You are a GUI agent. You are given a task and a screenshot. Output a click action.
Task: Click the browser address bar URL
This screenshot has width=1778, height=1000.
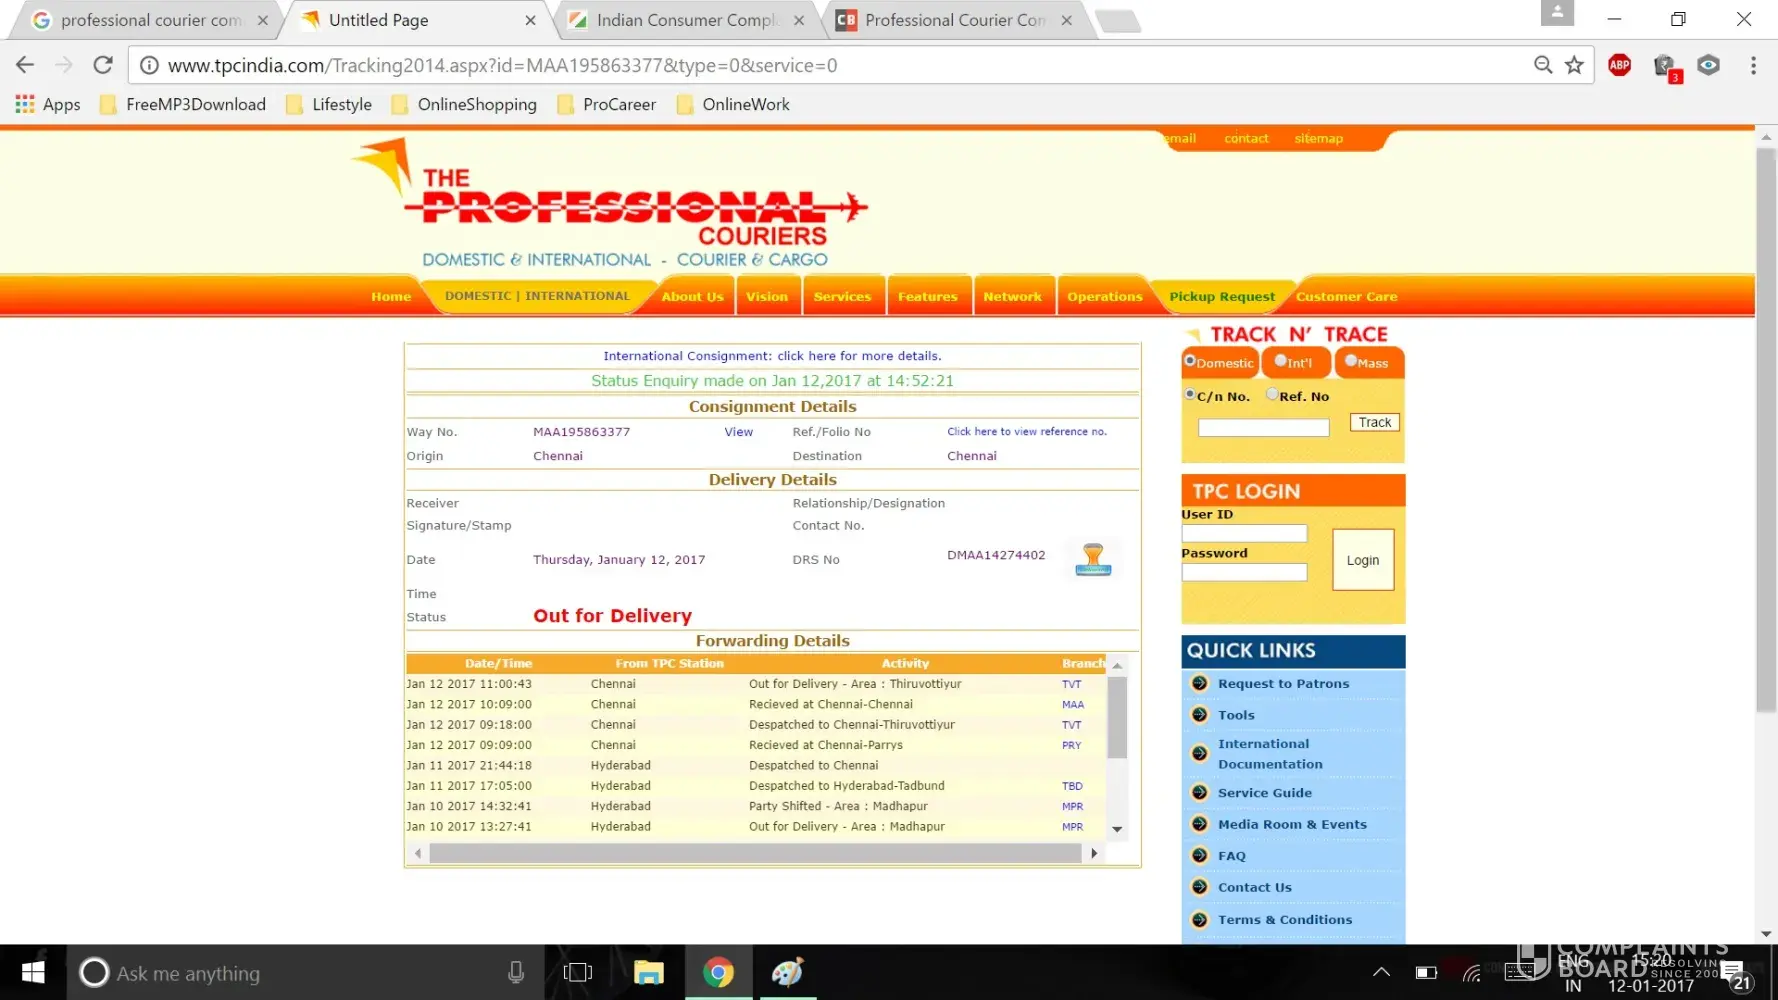(x=502, y=66)
